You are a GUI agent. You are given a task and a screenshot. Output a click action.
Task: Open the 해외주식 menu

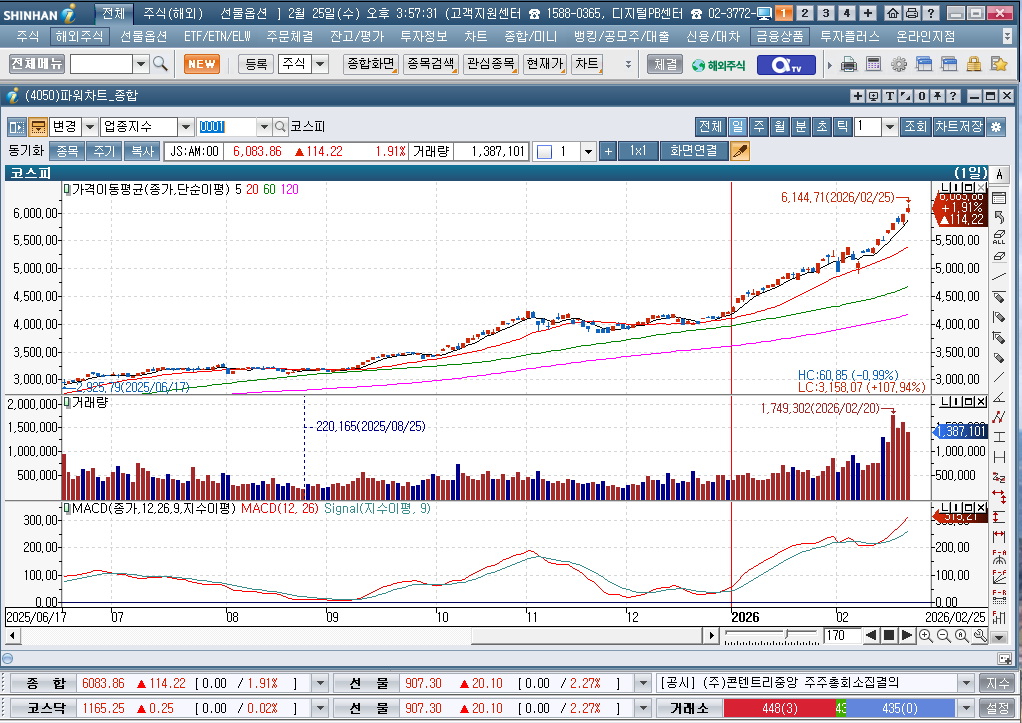[x=79, y=37]
